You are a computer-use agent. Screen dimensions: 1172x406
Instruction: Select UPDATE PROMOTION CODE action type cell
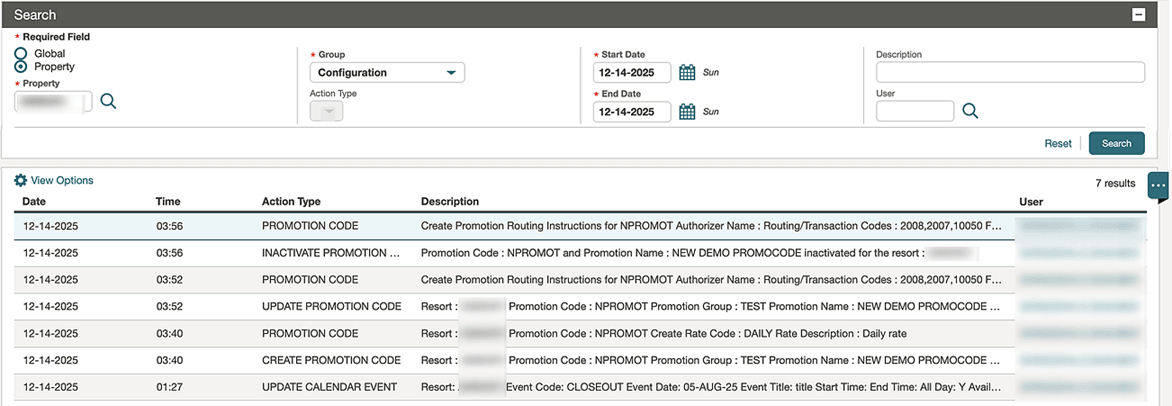pos(332,307)
